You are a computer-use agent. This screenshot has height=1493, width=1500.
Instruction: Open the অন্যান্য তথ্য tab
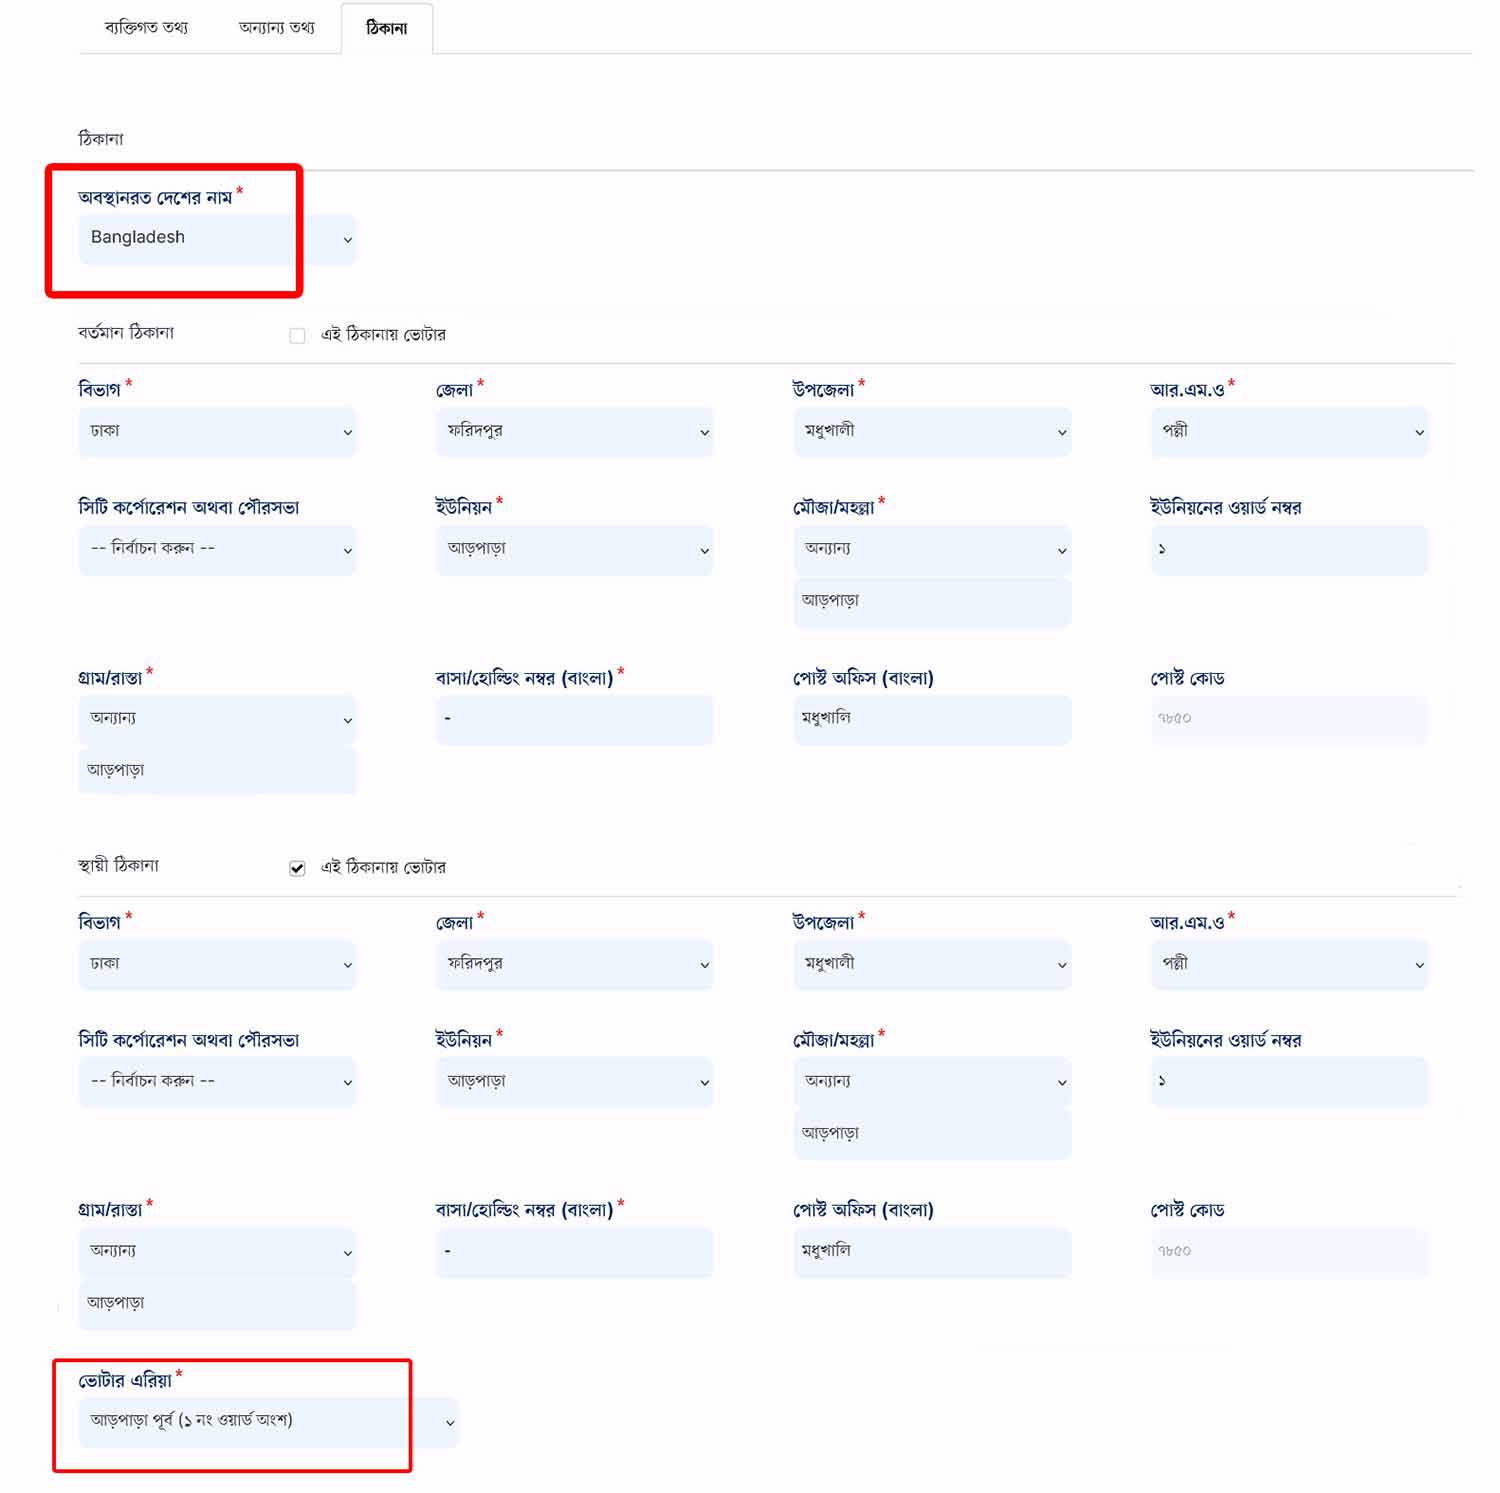pos(276,27)
